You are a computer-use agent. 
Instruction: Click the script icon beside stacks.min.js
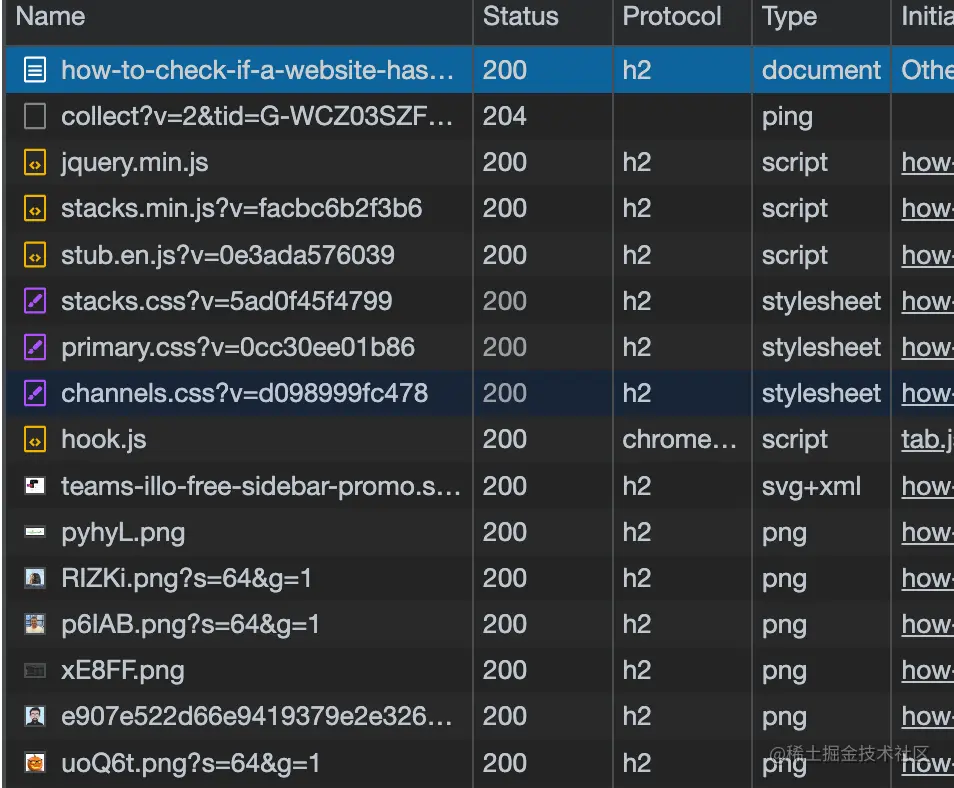click(x=35, y=208)
